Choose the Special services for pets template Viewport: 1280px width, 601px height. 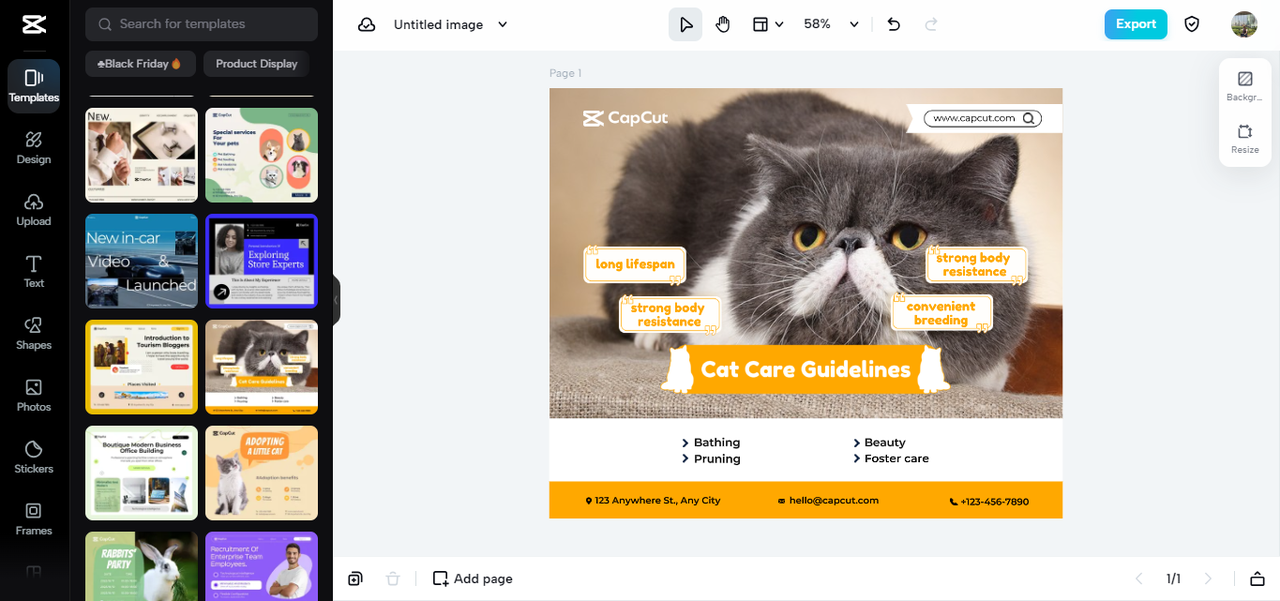pyautogui.click(x=262, y=155)
